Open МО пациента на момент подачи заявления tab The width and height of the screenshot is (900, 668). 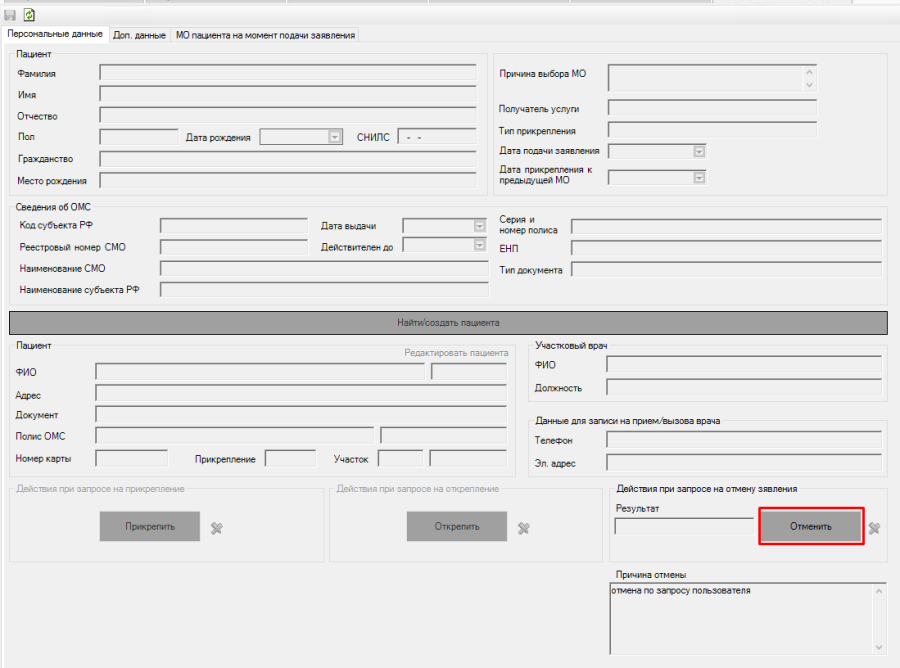click(x=265, y=35)
